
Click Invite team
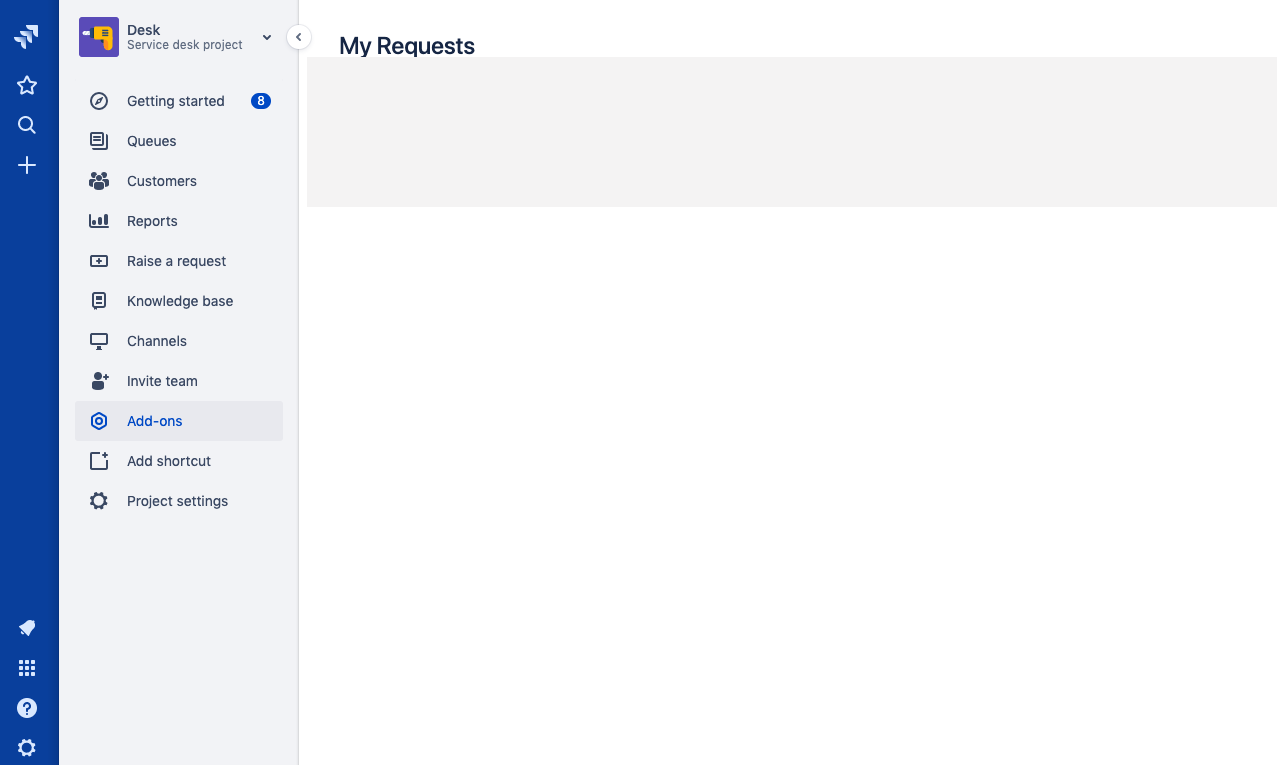(x=162, y=381)
